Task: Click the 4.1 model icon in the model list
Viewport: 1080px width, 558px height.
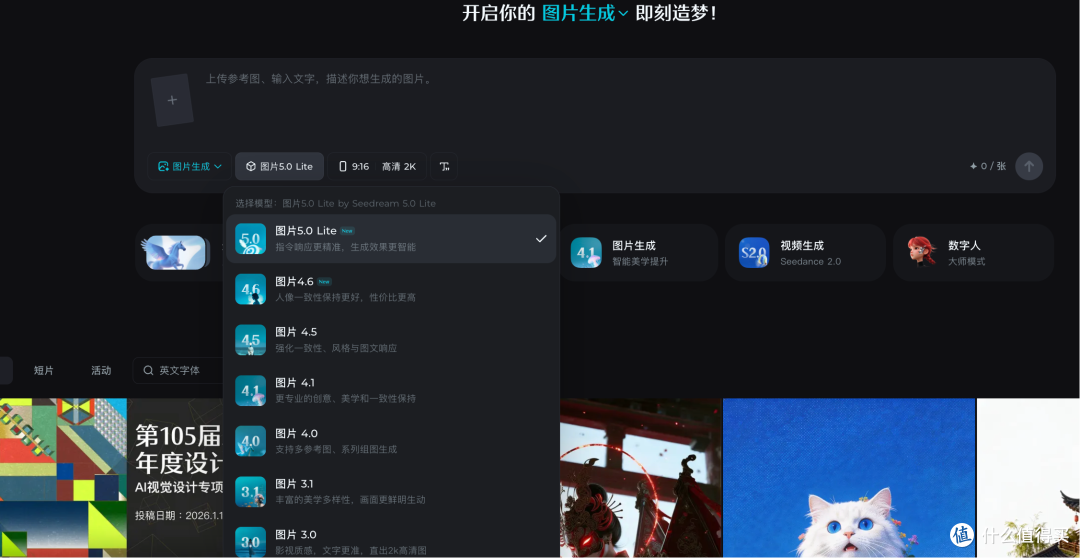Action: pos(251,391)
